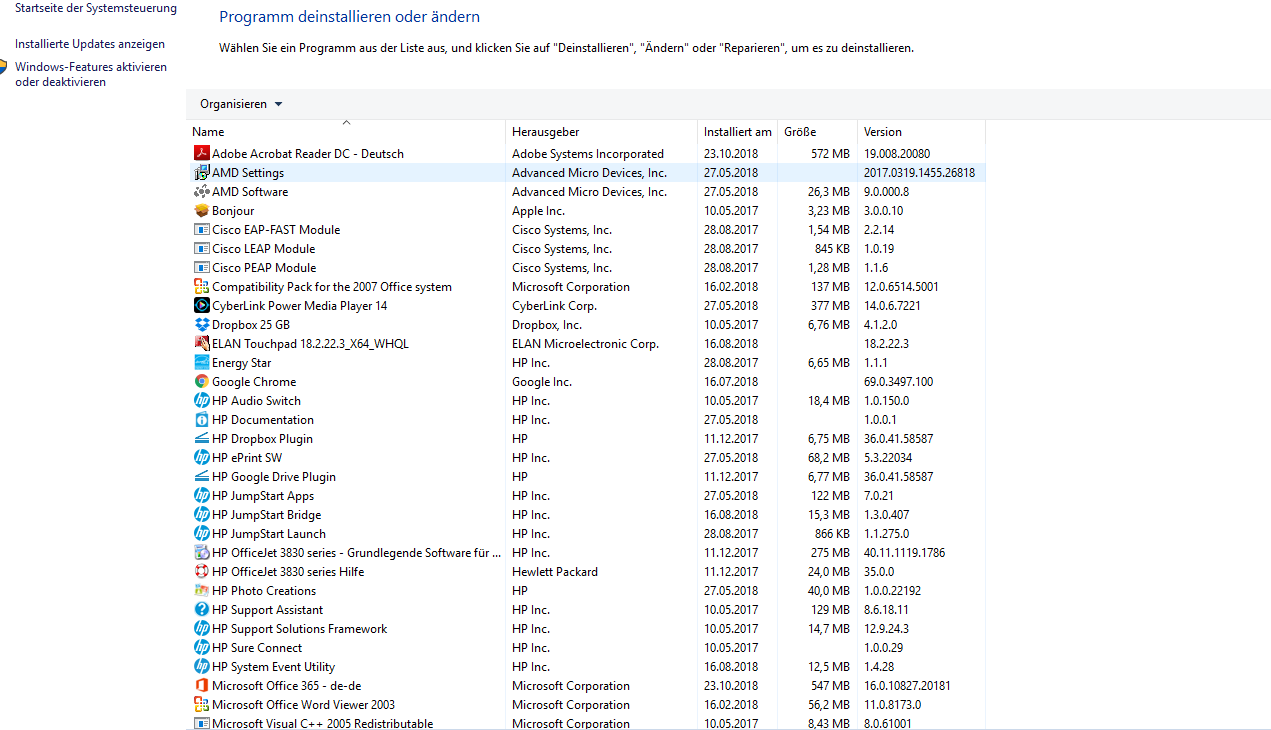Click version 69.0.3497.100 of Chrome
1271x730 pixels.
point(898,382)
